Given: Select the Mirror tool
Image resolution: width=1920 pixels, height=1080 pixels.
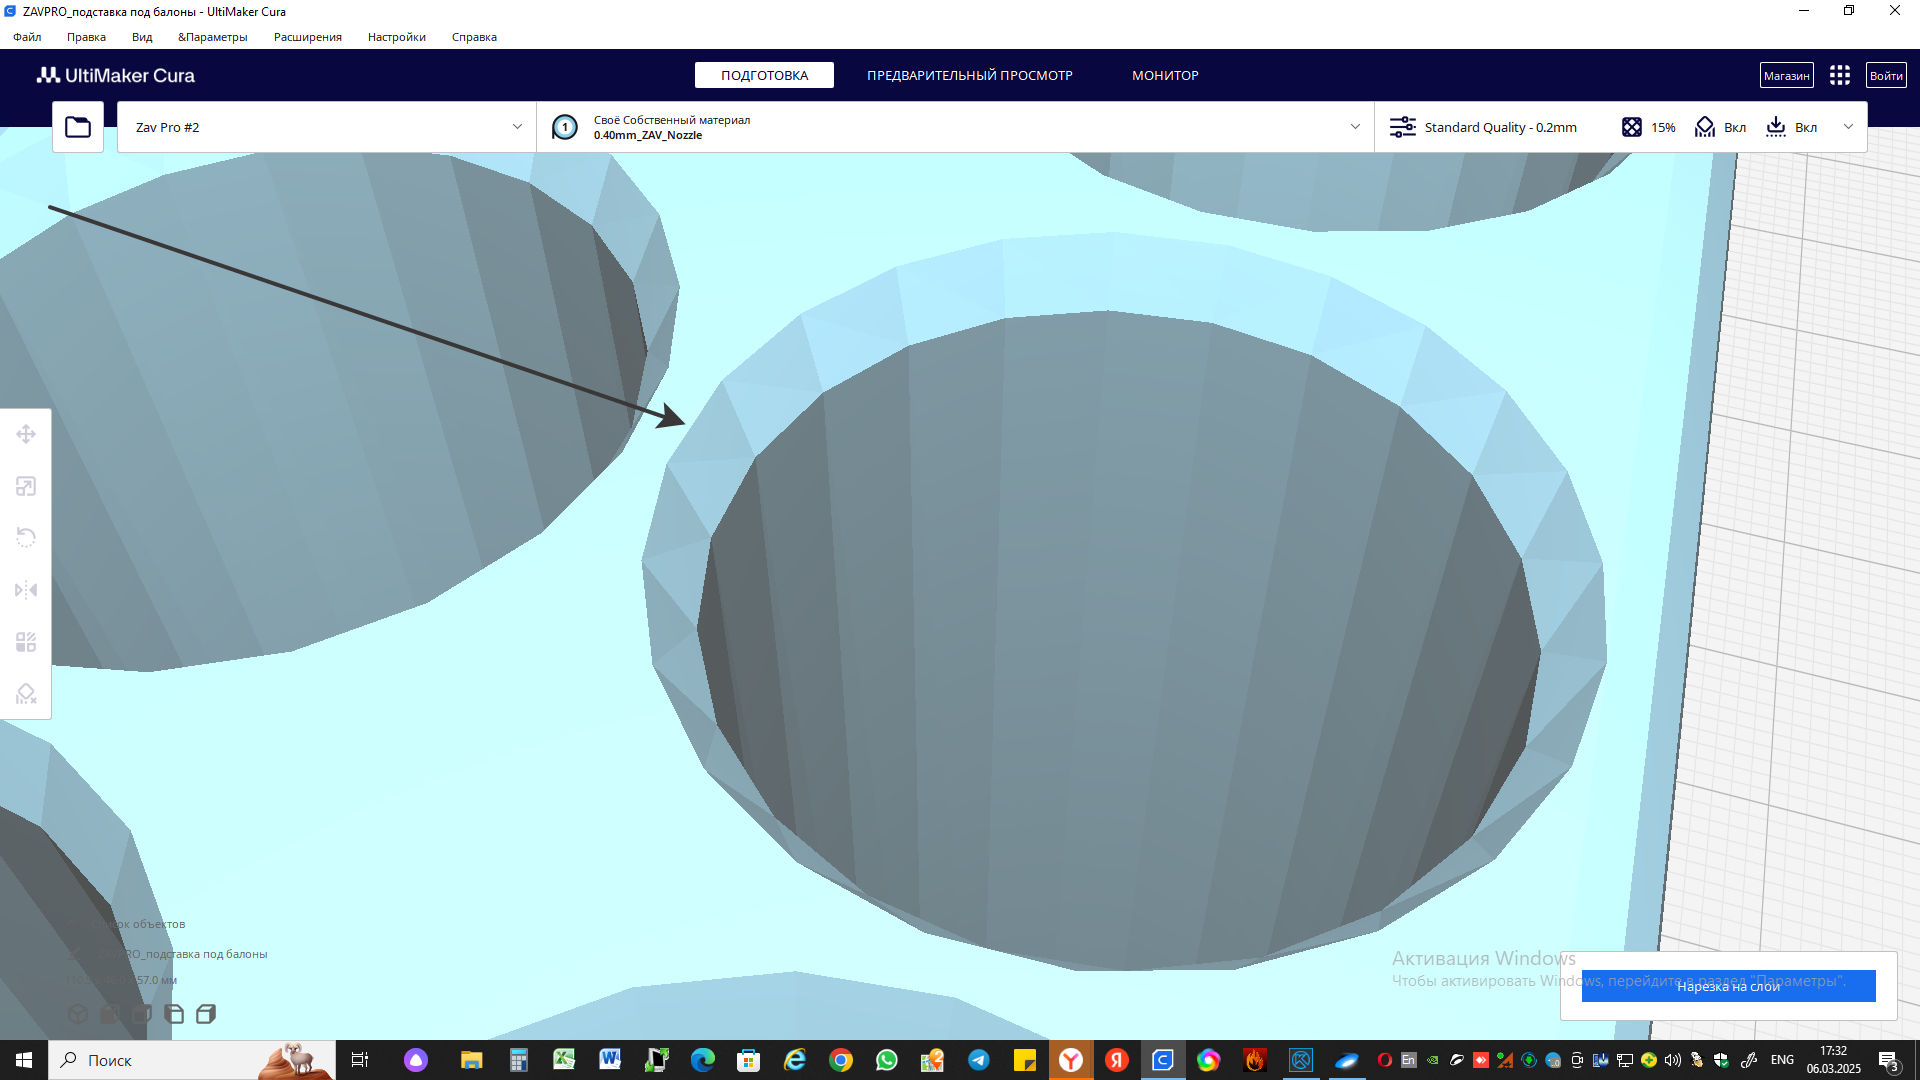Looking at the screenshot, I should coord(26,590).
